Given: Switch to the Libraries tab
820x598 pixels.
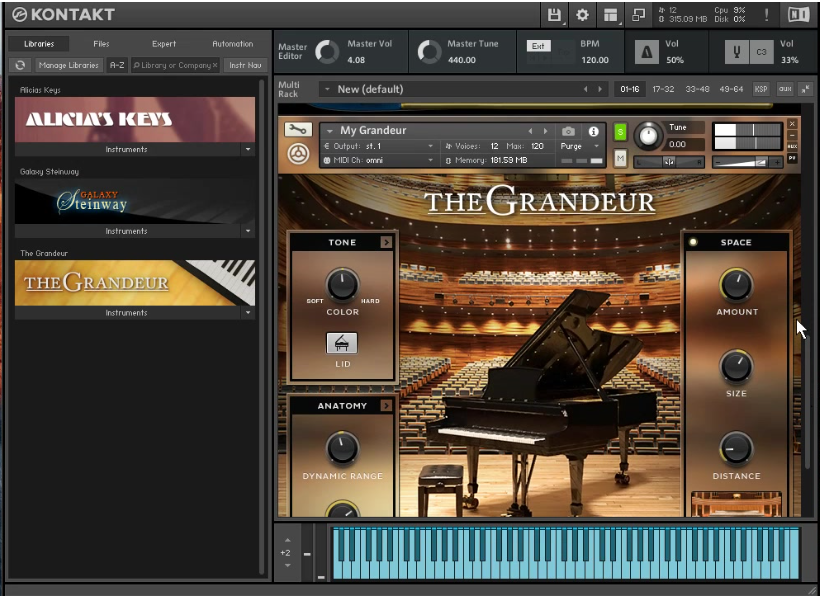Looking at the screenshot, I should 39,44.
